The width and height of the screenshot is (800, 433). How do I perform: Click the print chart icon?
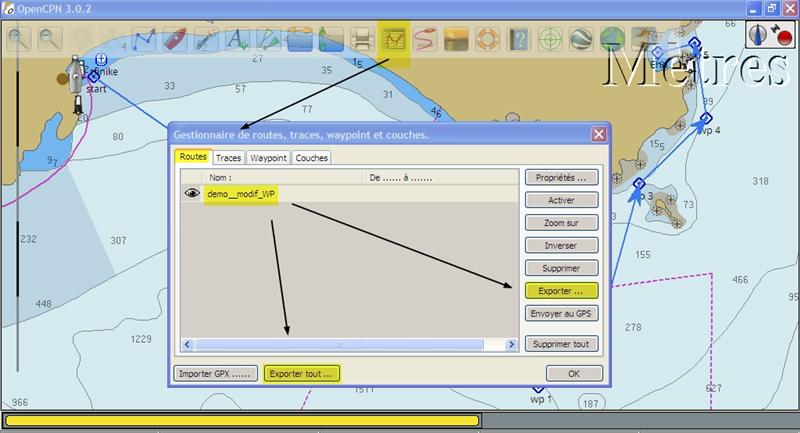363,41
